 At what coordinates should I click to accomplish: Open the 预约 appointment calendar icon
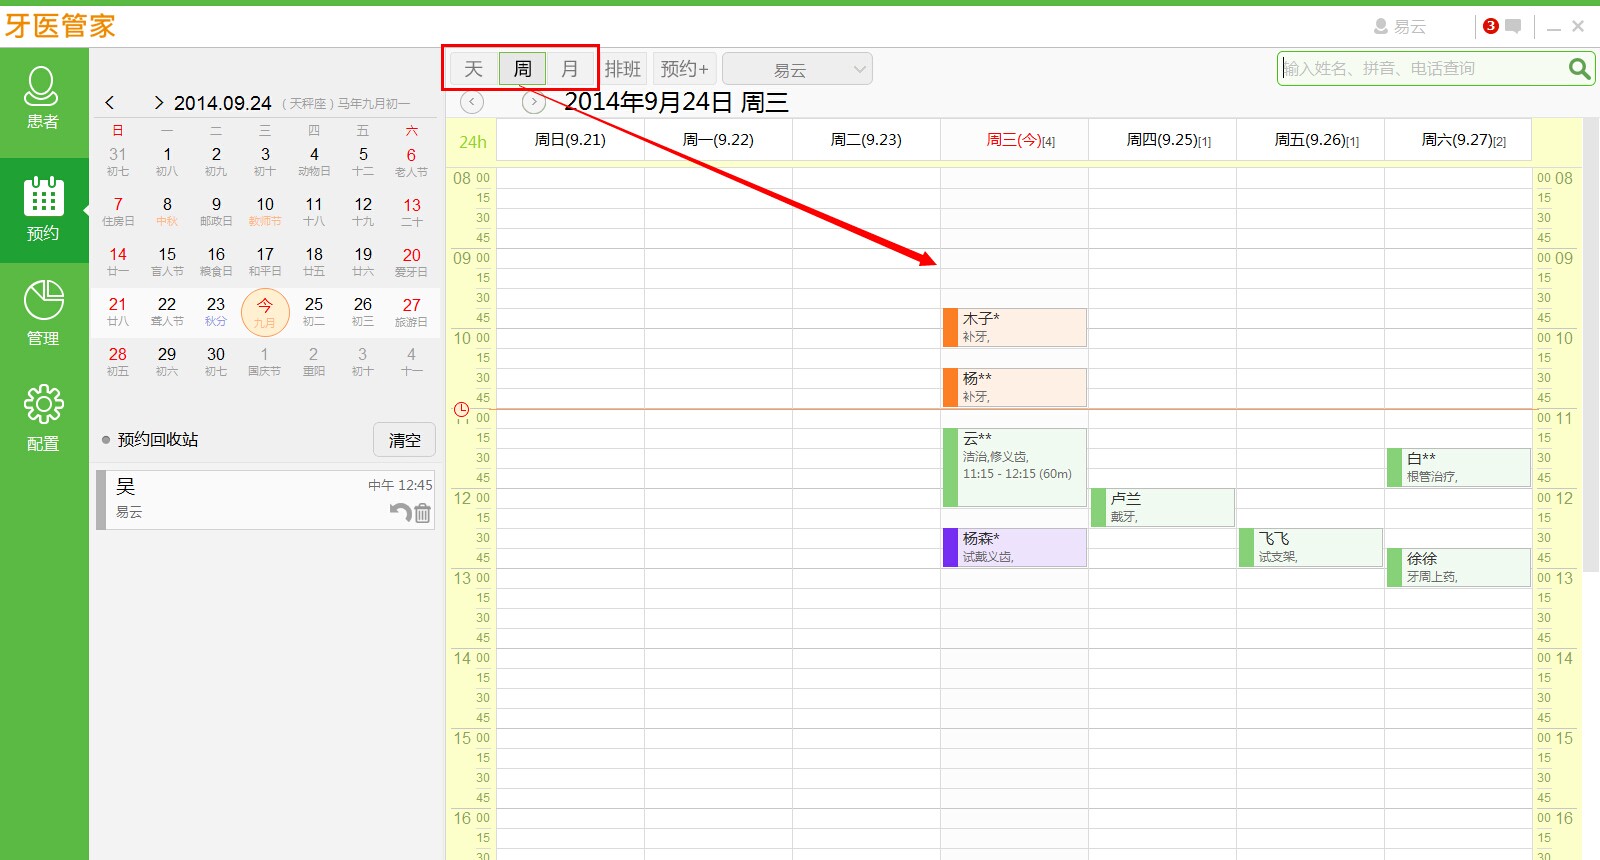click(43, 208)
